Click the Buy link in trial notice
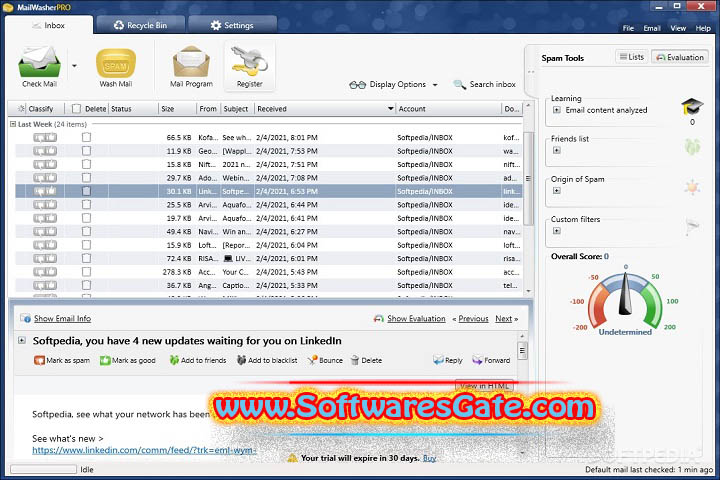The width and height of the screenshot is (720, 480). [x=429, y=458]
